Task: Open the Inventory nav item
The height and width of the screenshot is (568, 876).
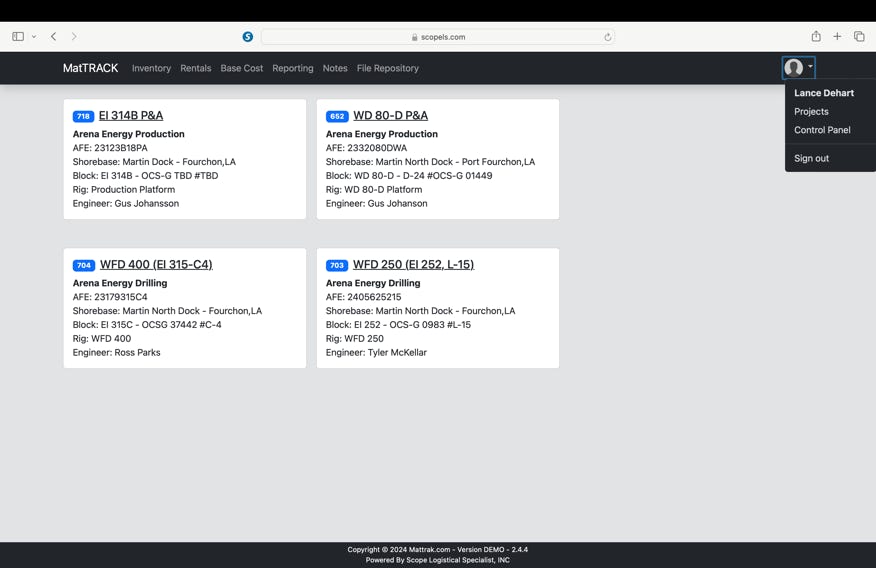Action: [x=151, y=68]
